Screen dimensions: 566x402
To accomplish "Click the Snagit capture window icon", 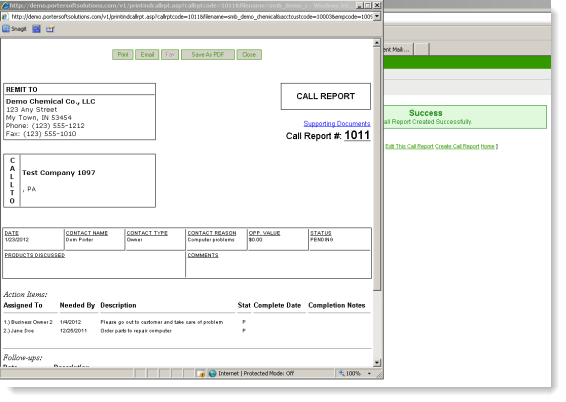I will (x=36, y=29).
